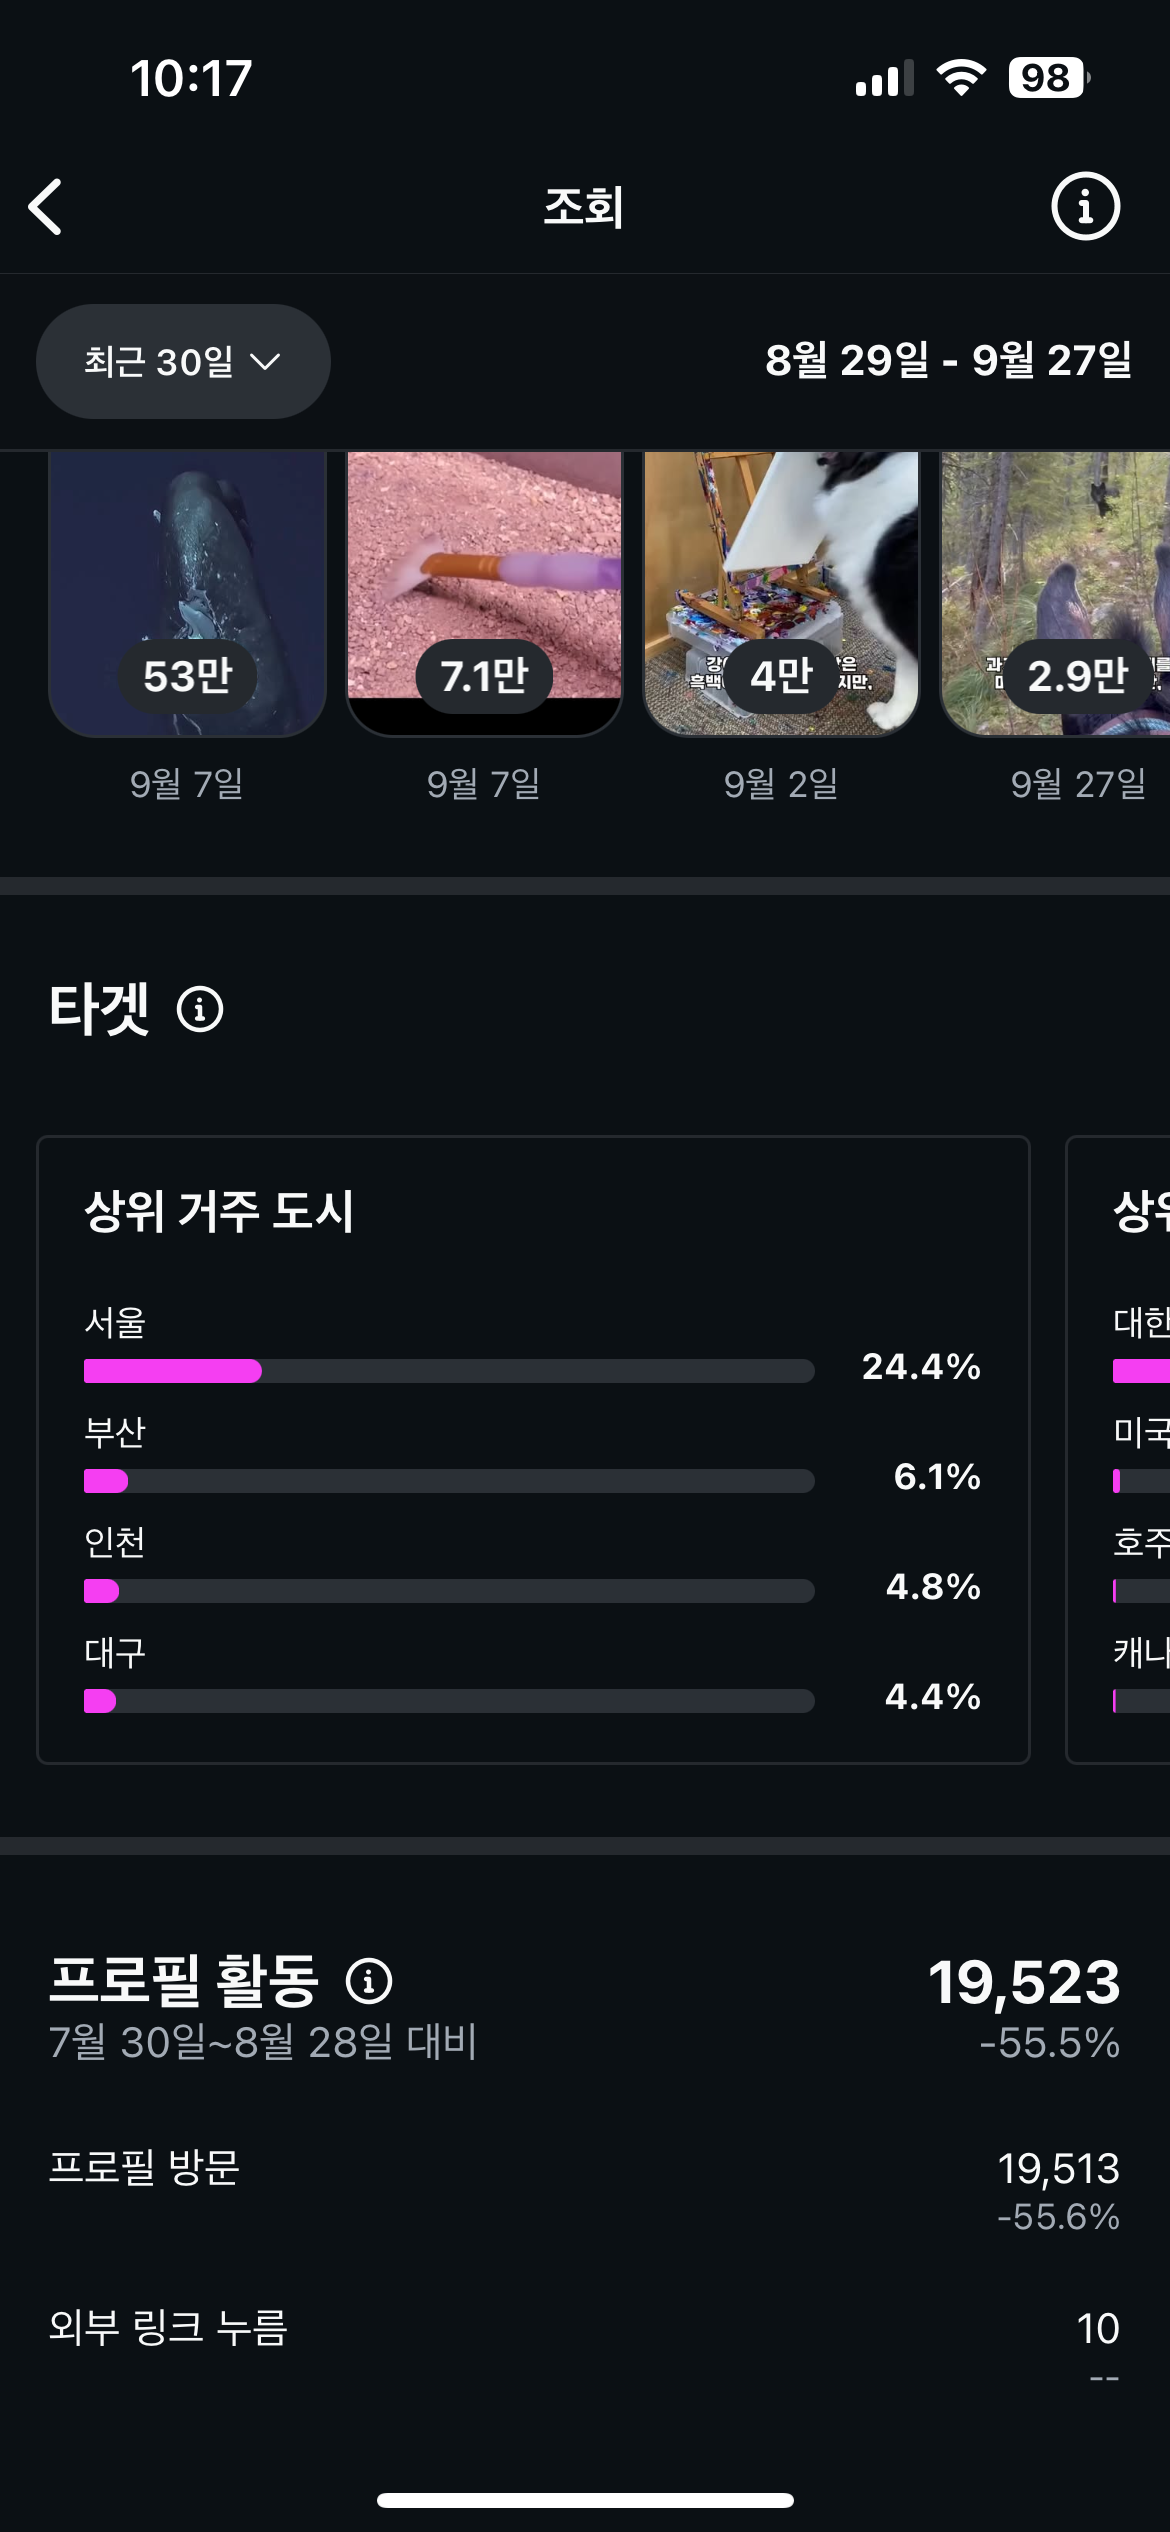Tap the back arrow icon

click(x=46, y=207)
